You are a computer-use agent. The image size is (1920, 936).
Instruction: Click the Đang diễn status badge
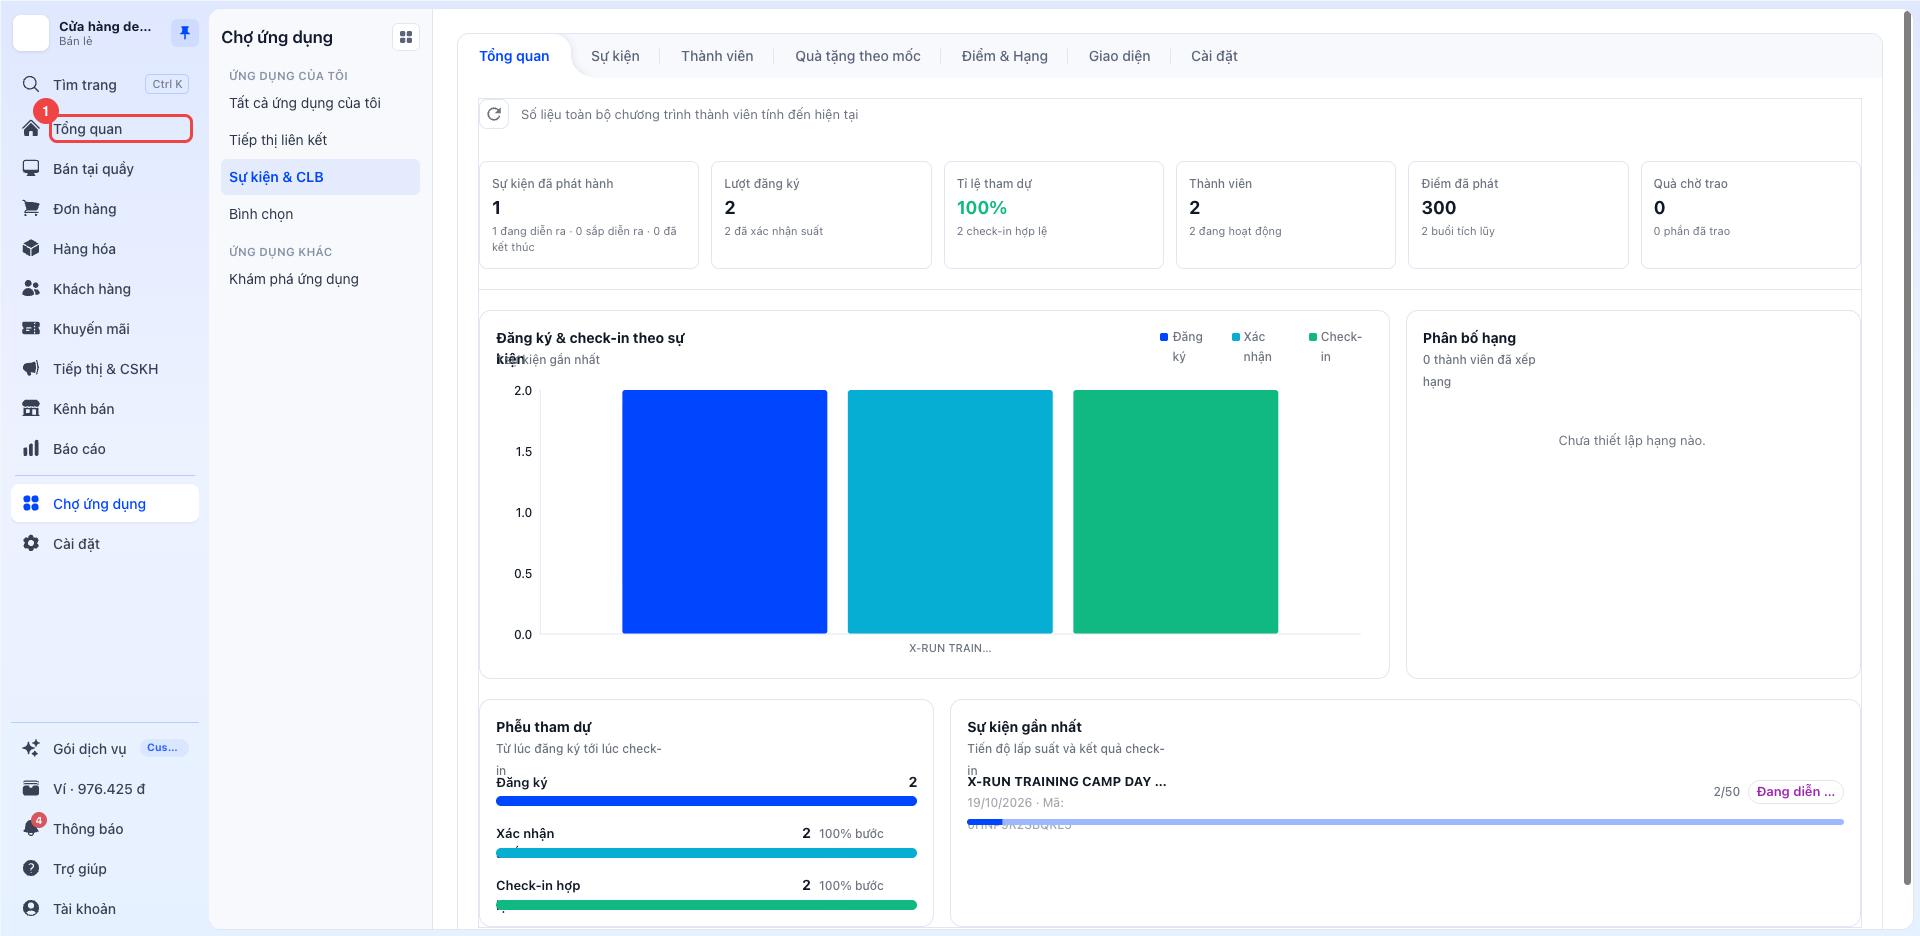pyautogui.click(x=1796, y=792)
